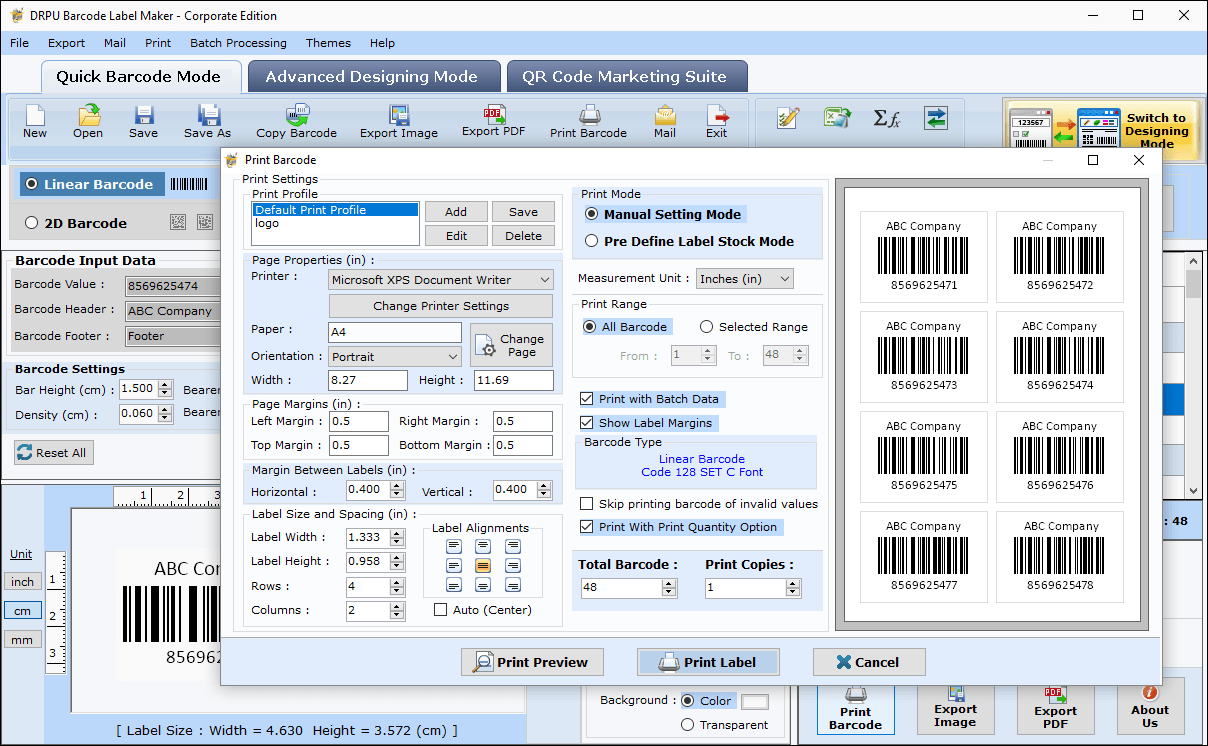Click the Delete profile button
Screen dimensions: 1208x746
tap(523, 236)
